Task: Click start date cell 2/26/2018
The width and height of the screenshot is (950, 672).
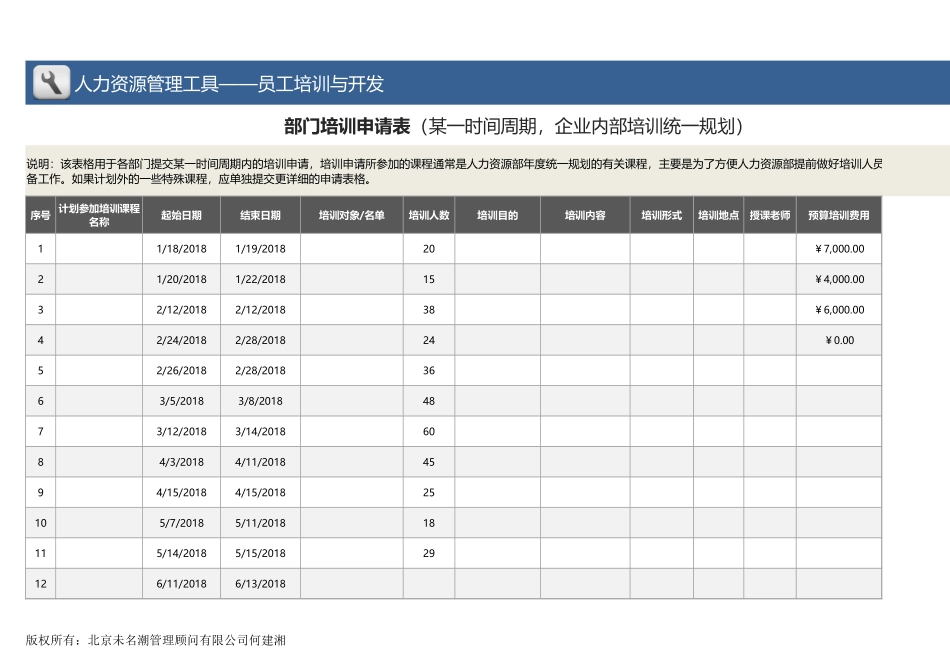Action: (181, 371)
